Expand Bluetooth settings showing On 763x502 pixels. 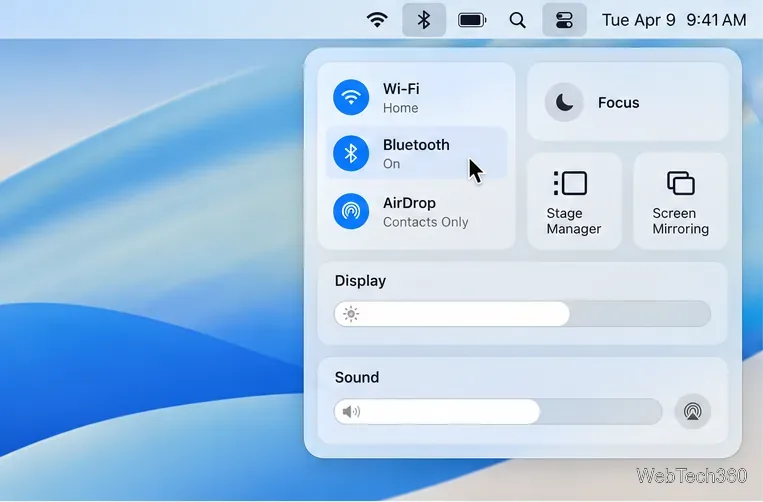[x=416, y=154]
